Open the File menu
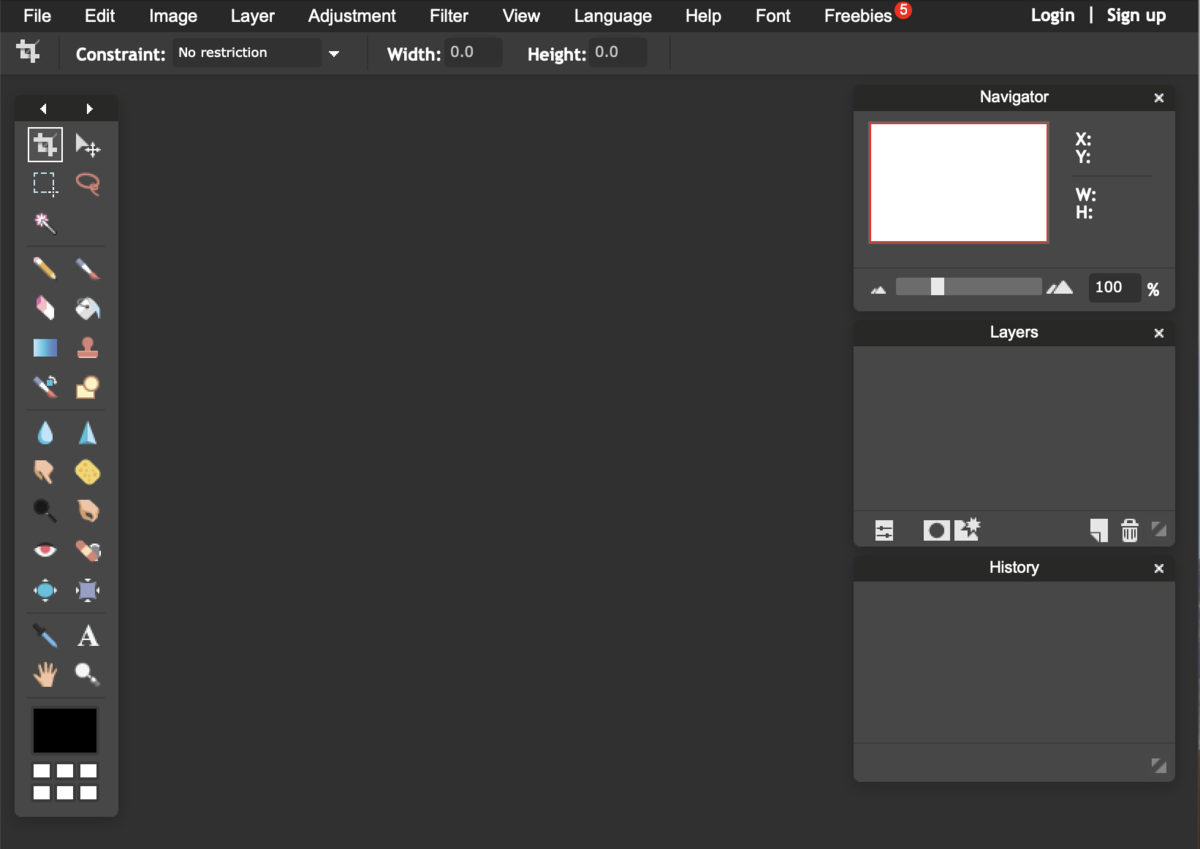Viewport: 1200px width, 849px height. (x=37, y=16)
